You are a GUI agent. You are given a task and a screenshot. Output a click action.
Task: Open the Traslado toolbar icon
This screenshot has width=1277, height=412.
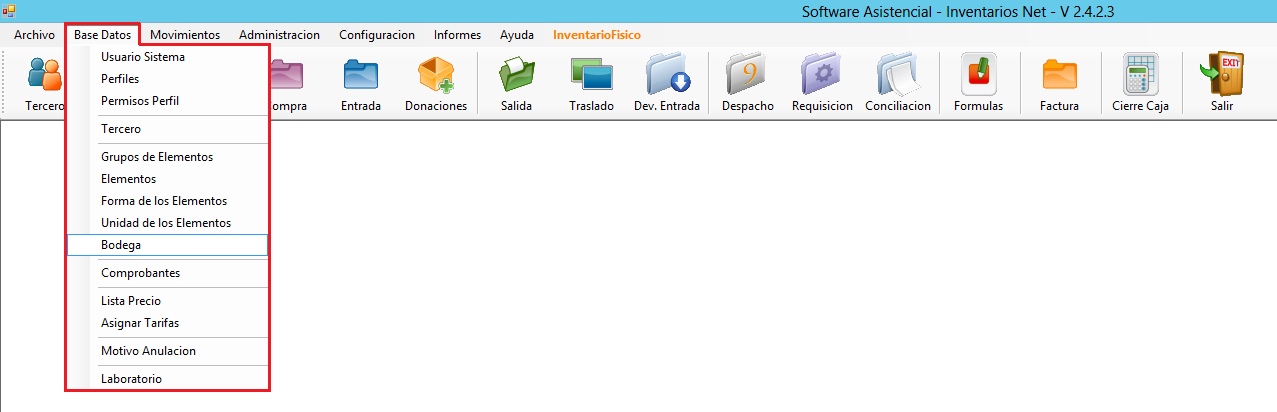591,77
